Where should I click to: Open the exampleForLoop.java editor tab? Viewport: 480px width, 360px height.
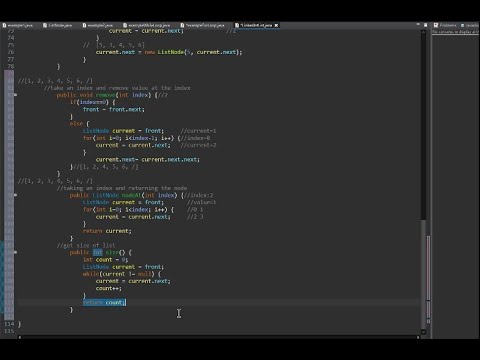(203, 25)
